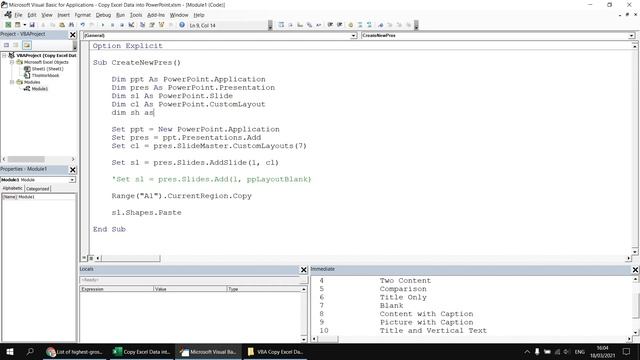Viewport: 640px width, 360px height.
Task: Open Find with the binoculars icon
Action: (x=71, y=25)
